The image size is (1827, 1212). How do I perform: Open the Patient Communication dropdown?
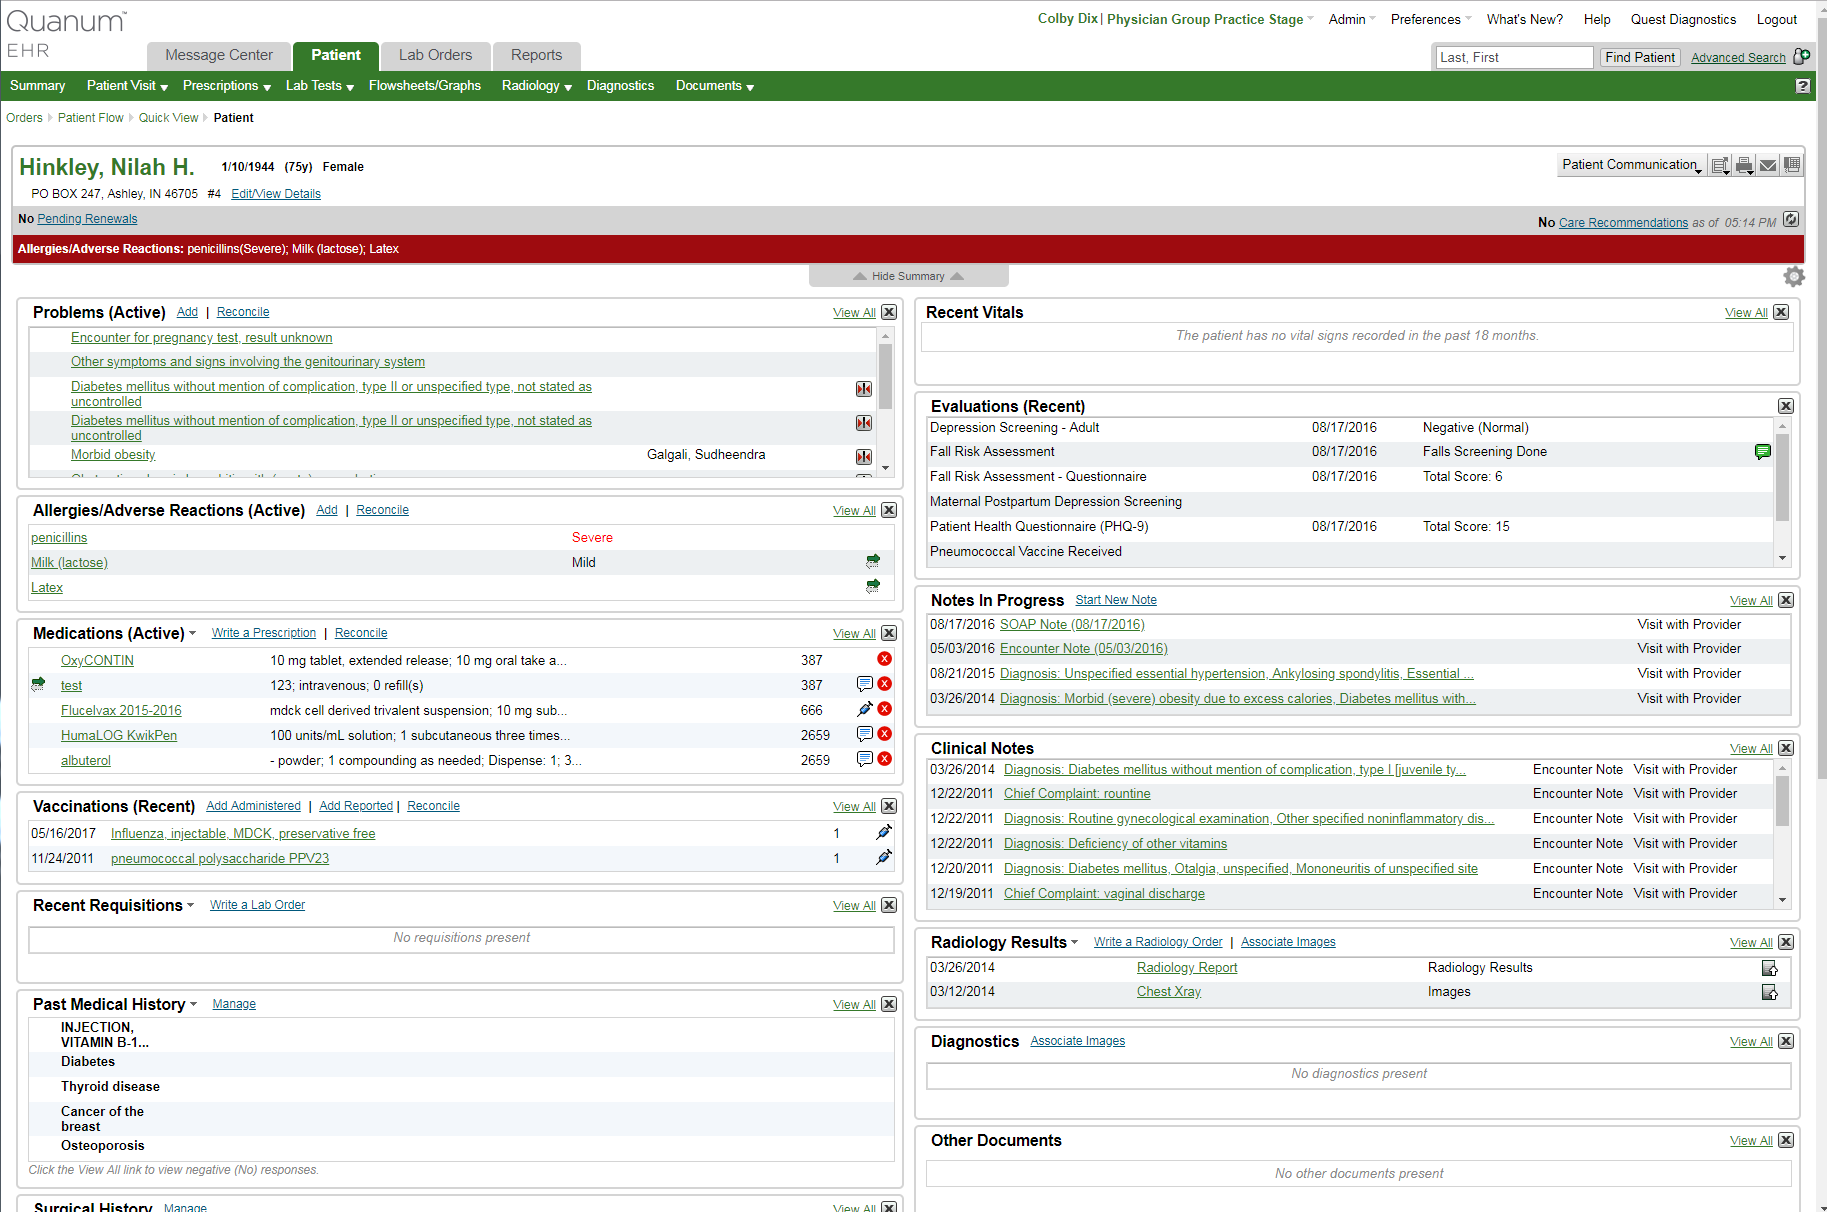click(1630, 164)
